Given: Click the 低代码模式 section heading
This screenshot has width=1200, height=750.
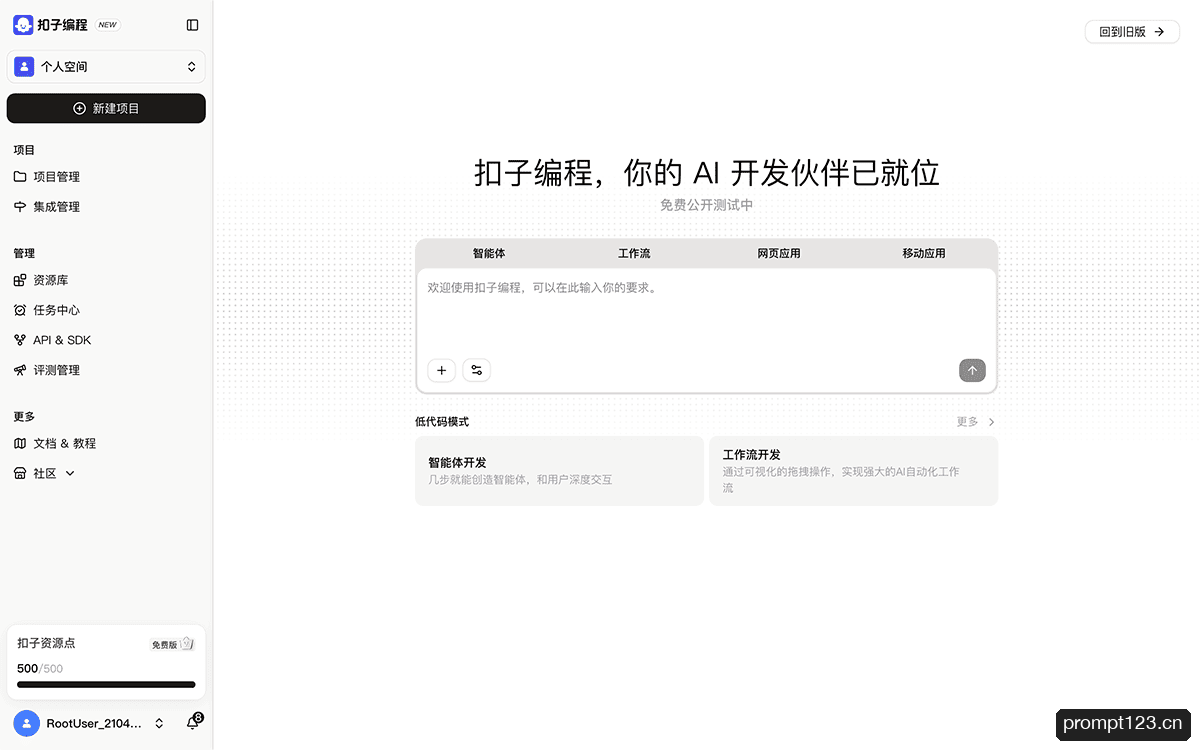Looking at the screenshot, I should pos(442,422).
